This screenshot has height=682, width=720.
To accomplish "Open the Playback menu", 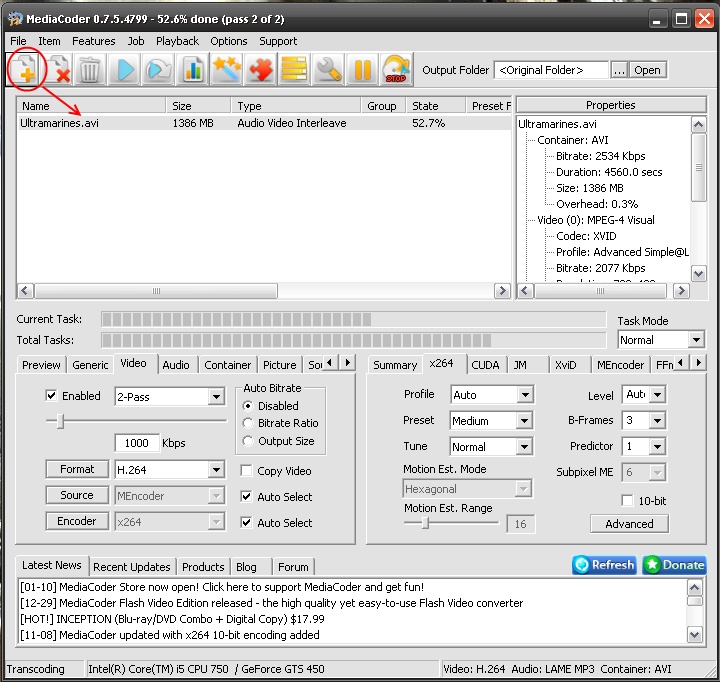I will click(177, 41).
